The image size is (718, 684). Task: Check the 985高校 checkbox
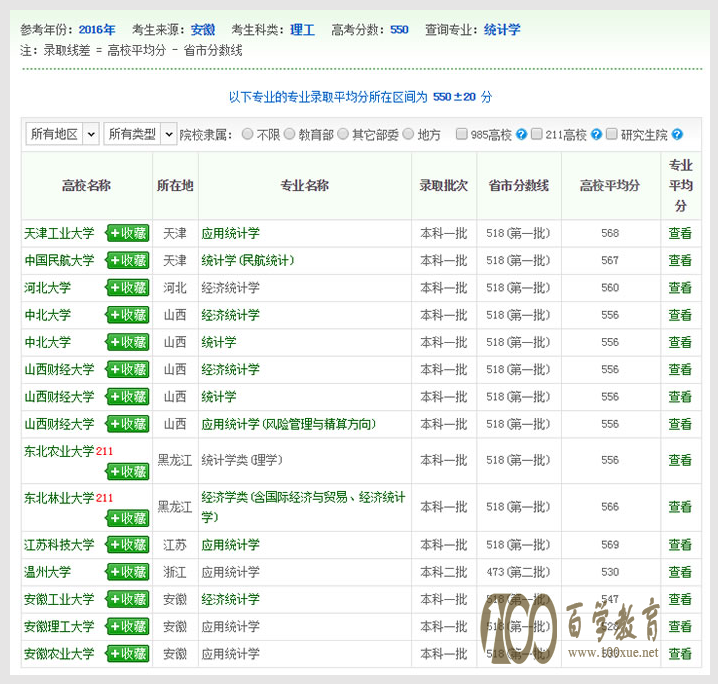(x=462, y=134)
